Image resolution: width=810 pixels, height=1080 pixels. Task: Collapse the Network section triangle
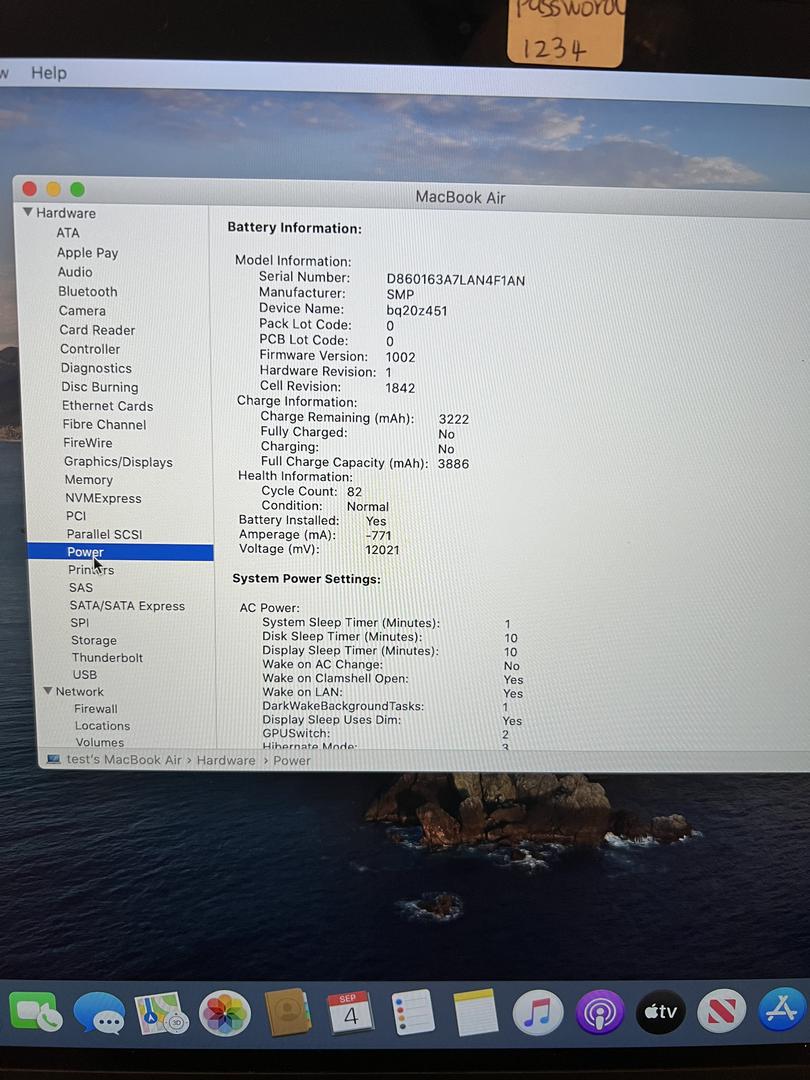click(x=48, y=690)
